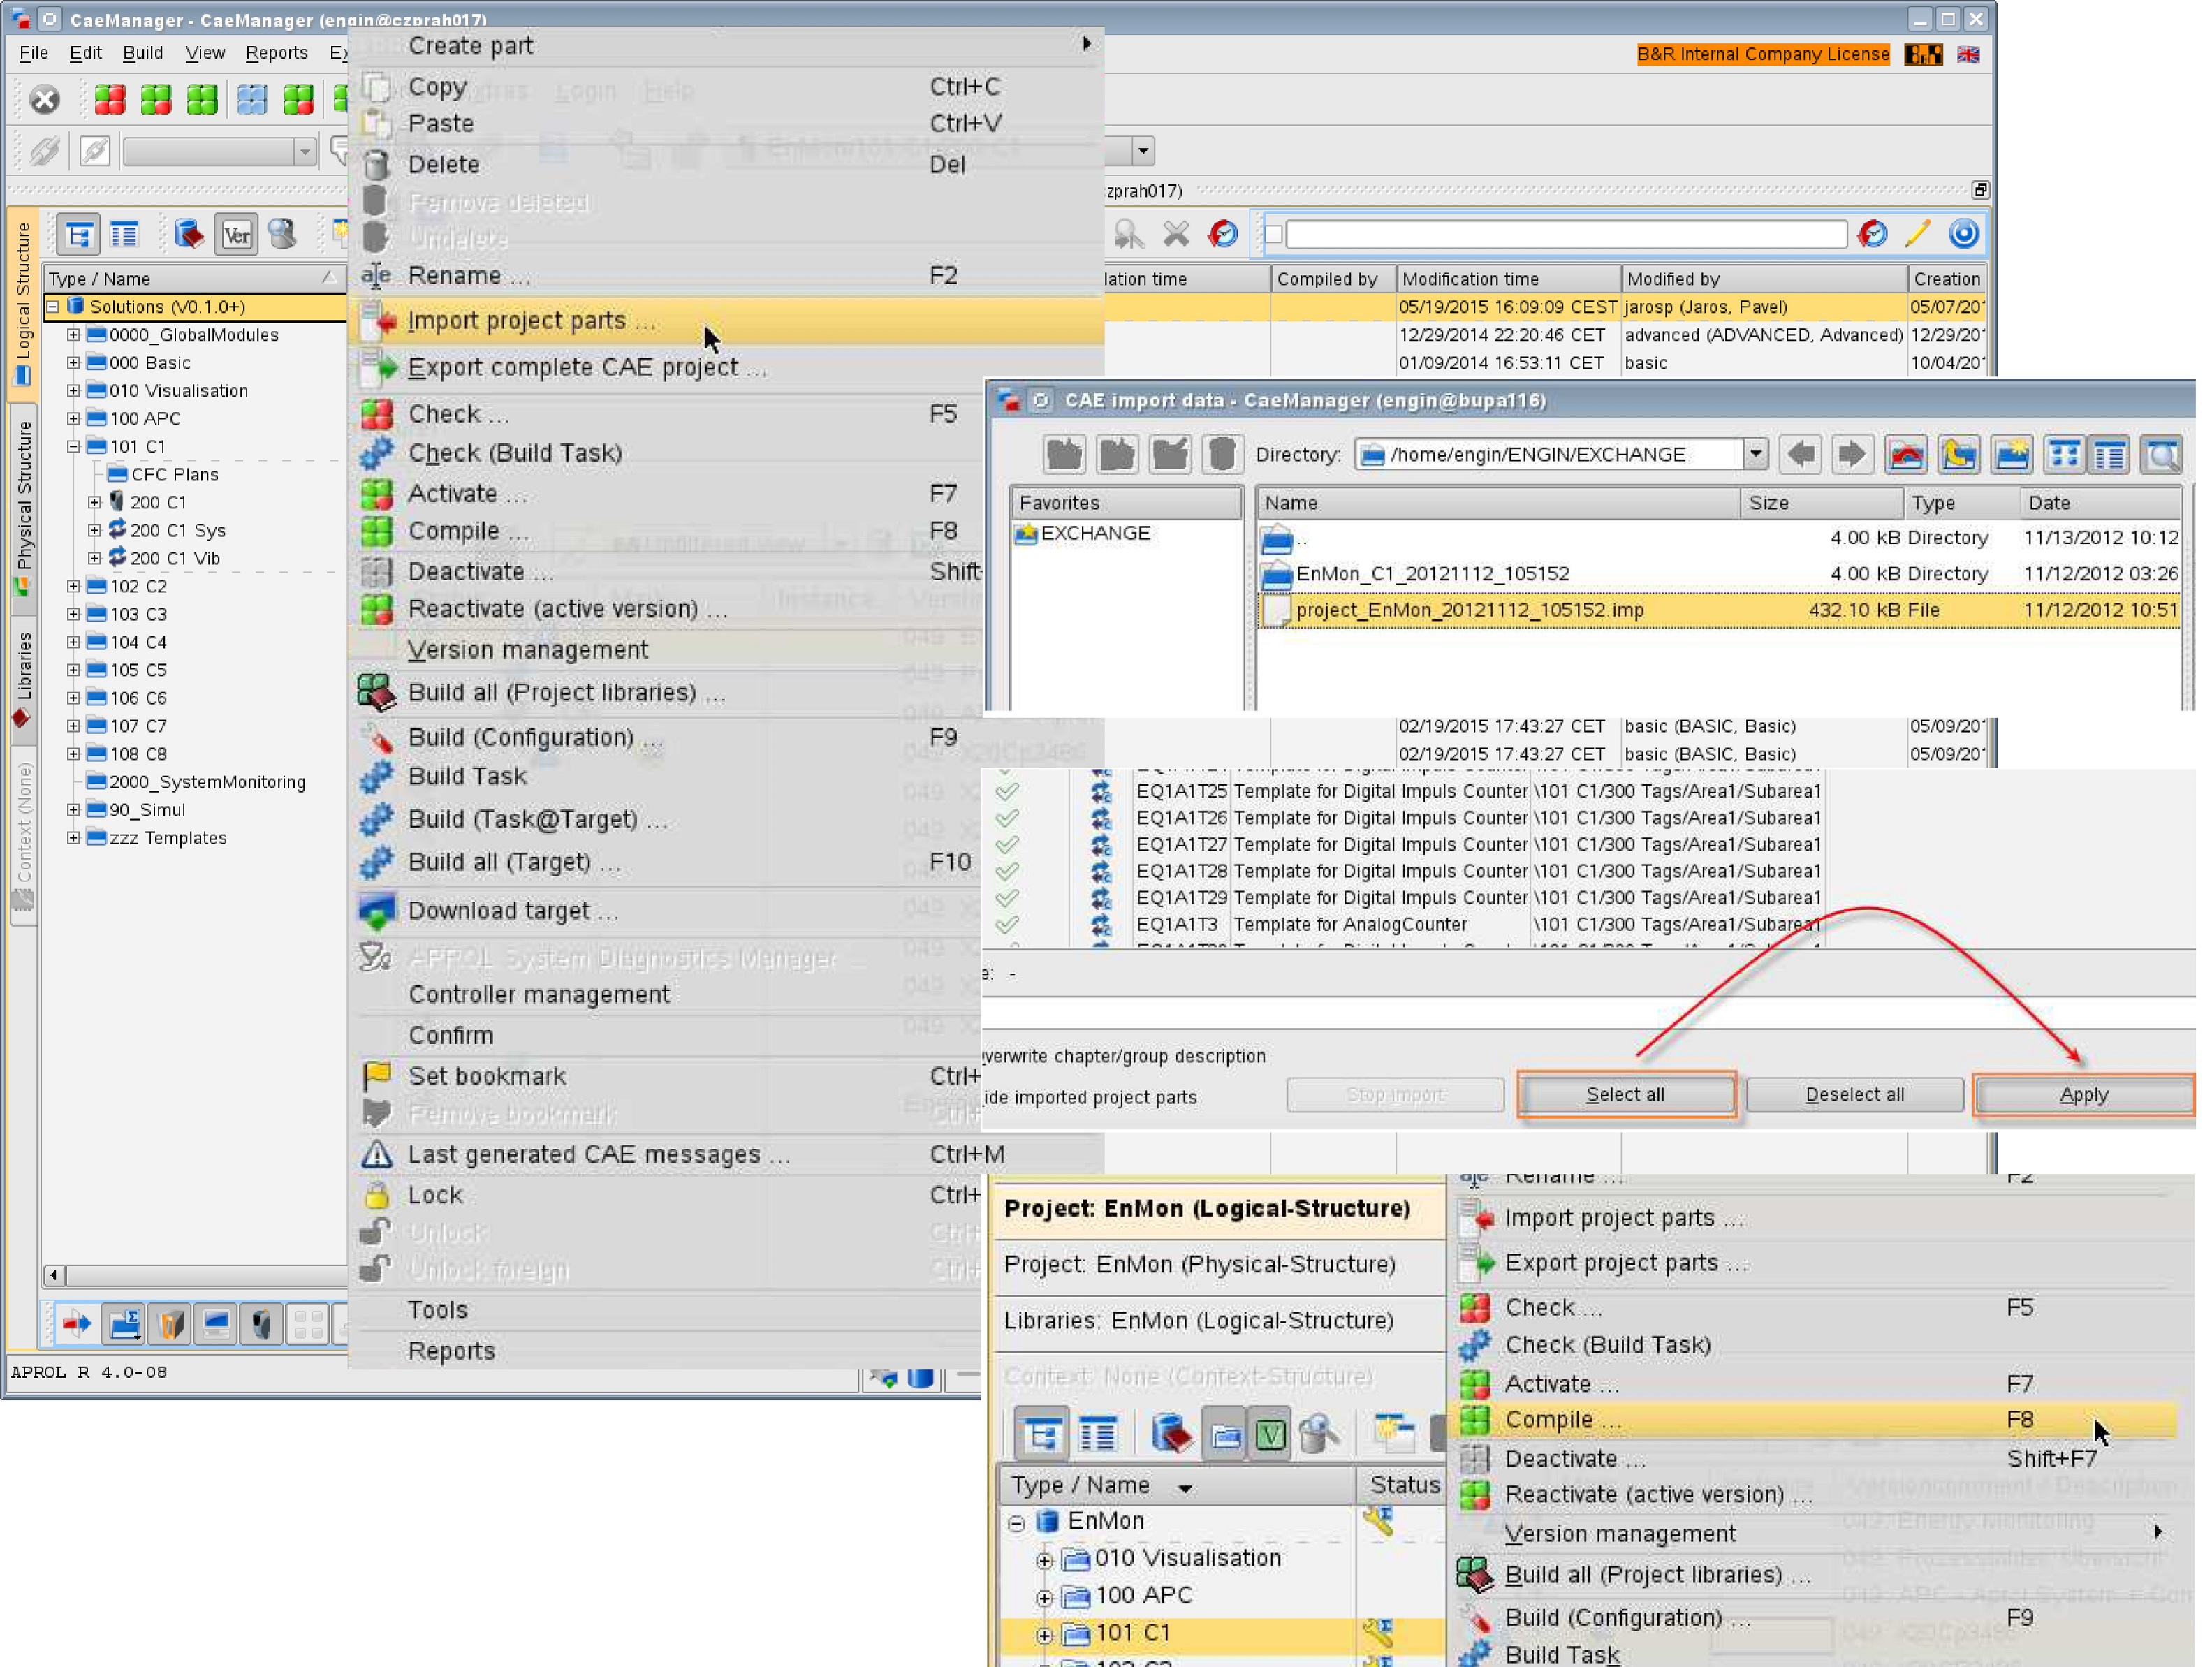2212x1667 pixels.
Task: Choose Export complete CAE project
Action: point(726,368)
